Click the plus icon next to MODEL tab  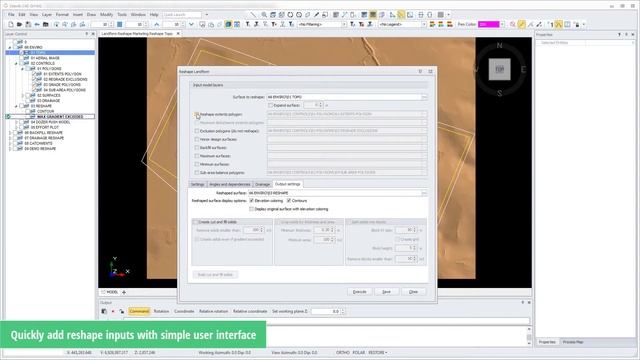(124, 292)
